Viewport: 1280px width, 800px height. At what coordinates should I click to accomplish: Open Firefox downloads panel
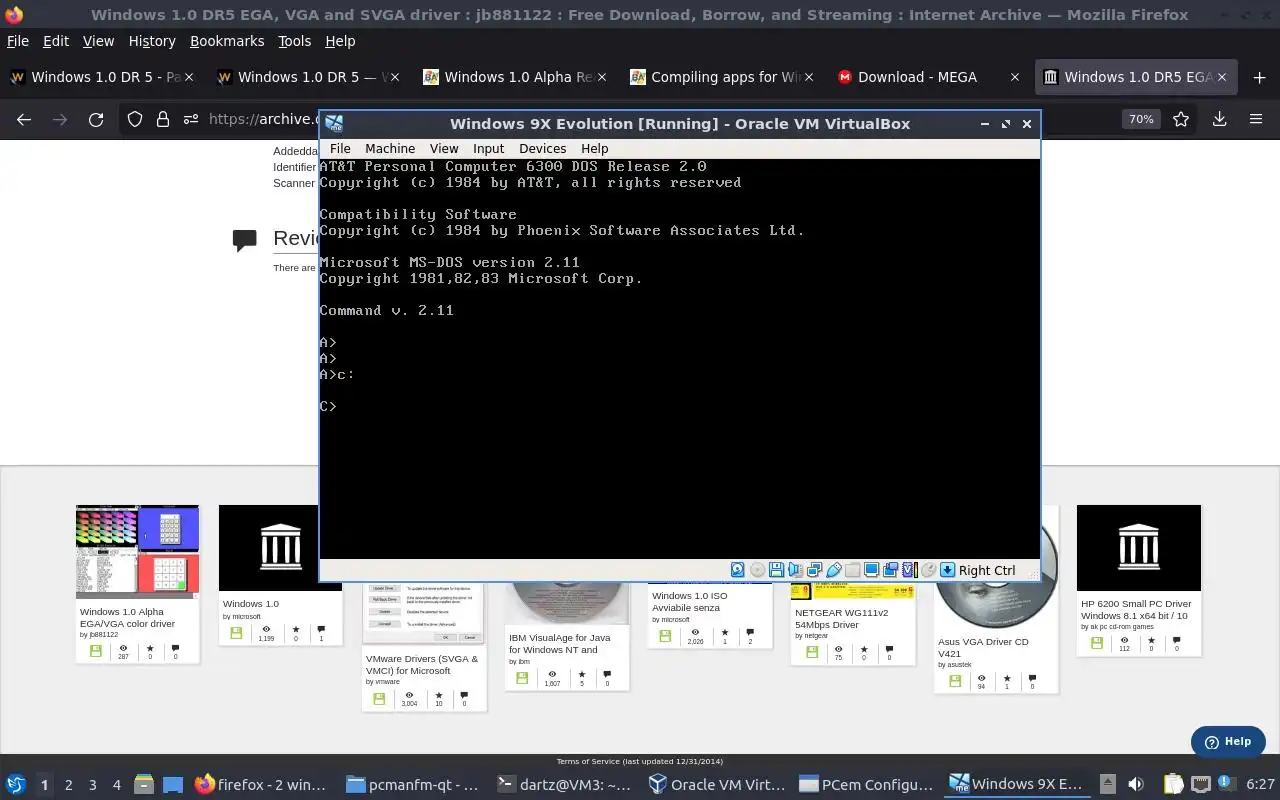[x=1219, y=119]
